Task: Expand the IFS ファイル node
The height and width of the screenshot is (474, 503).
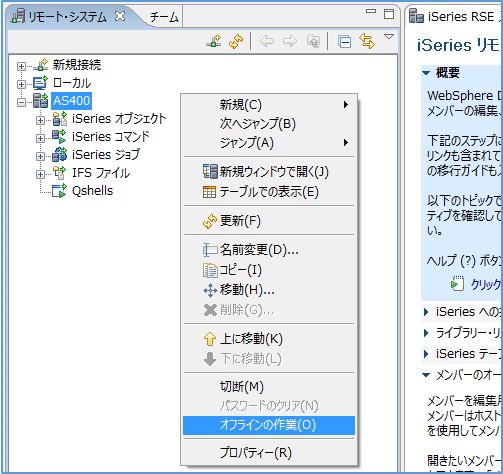Action: tap(40, 174)
